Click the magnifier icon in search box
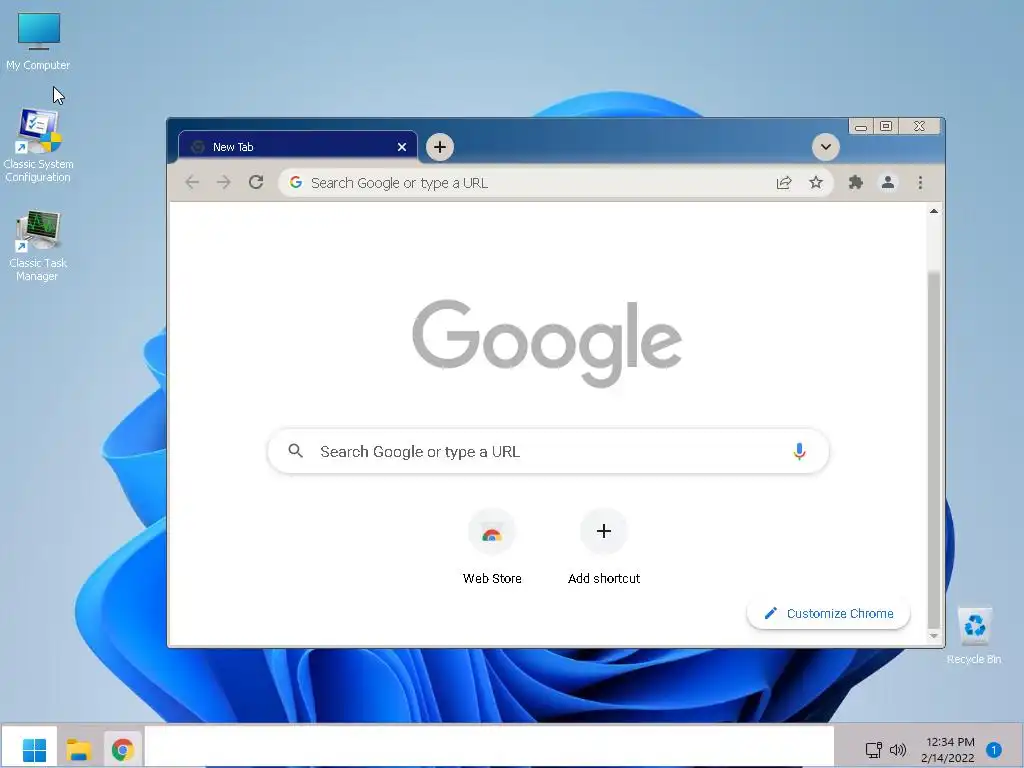 [295, 451]
